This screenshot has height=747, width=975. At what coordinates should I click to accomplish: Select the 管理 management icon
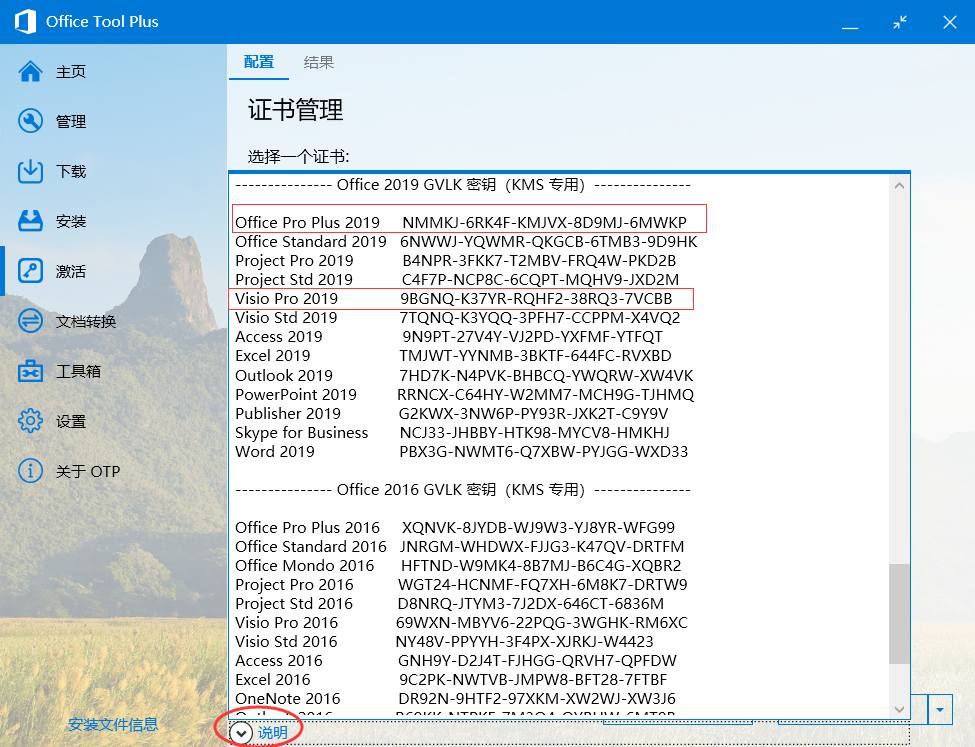coord(28,121)
